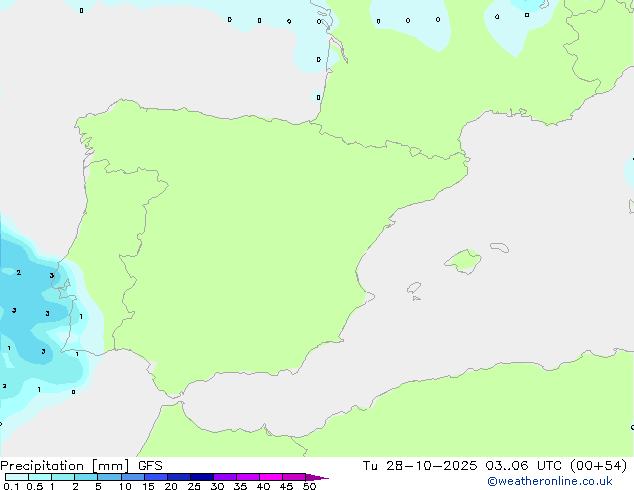Click the legend label '15'

pyautogui.click(x=148, y=486)
